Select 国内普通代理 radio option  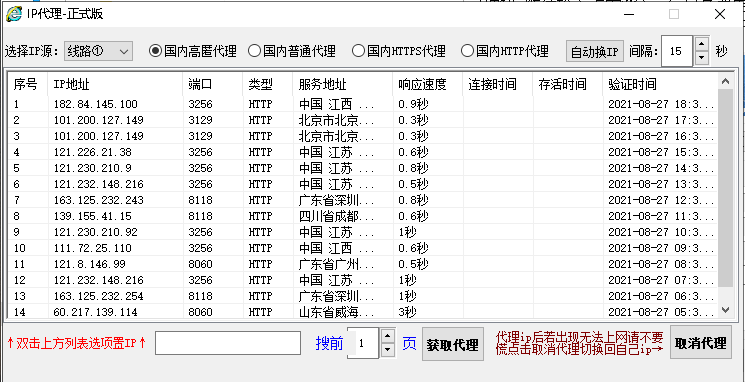coord(292,51)
